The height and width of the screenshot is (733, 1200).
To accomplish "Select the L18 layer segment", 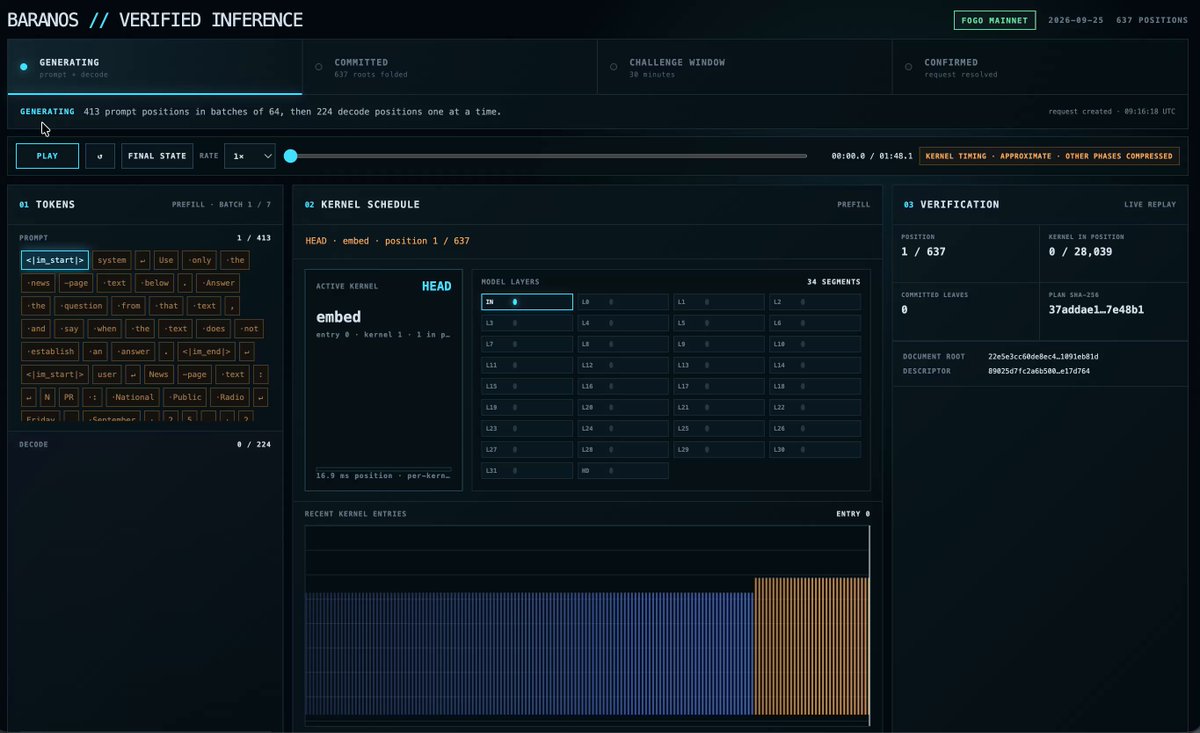I will tap(815, 386).
